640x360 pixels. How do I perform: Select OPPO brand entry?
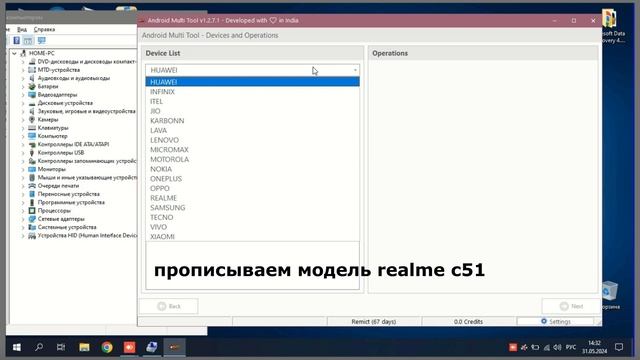click(x=252, y=188)
